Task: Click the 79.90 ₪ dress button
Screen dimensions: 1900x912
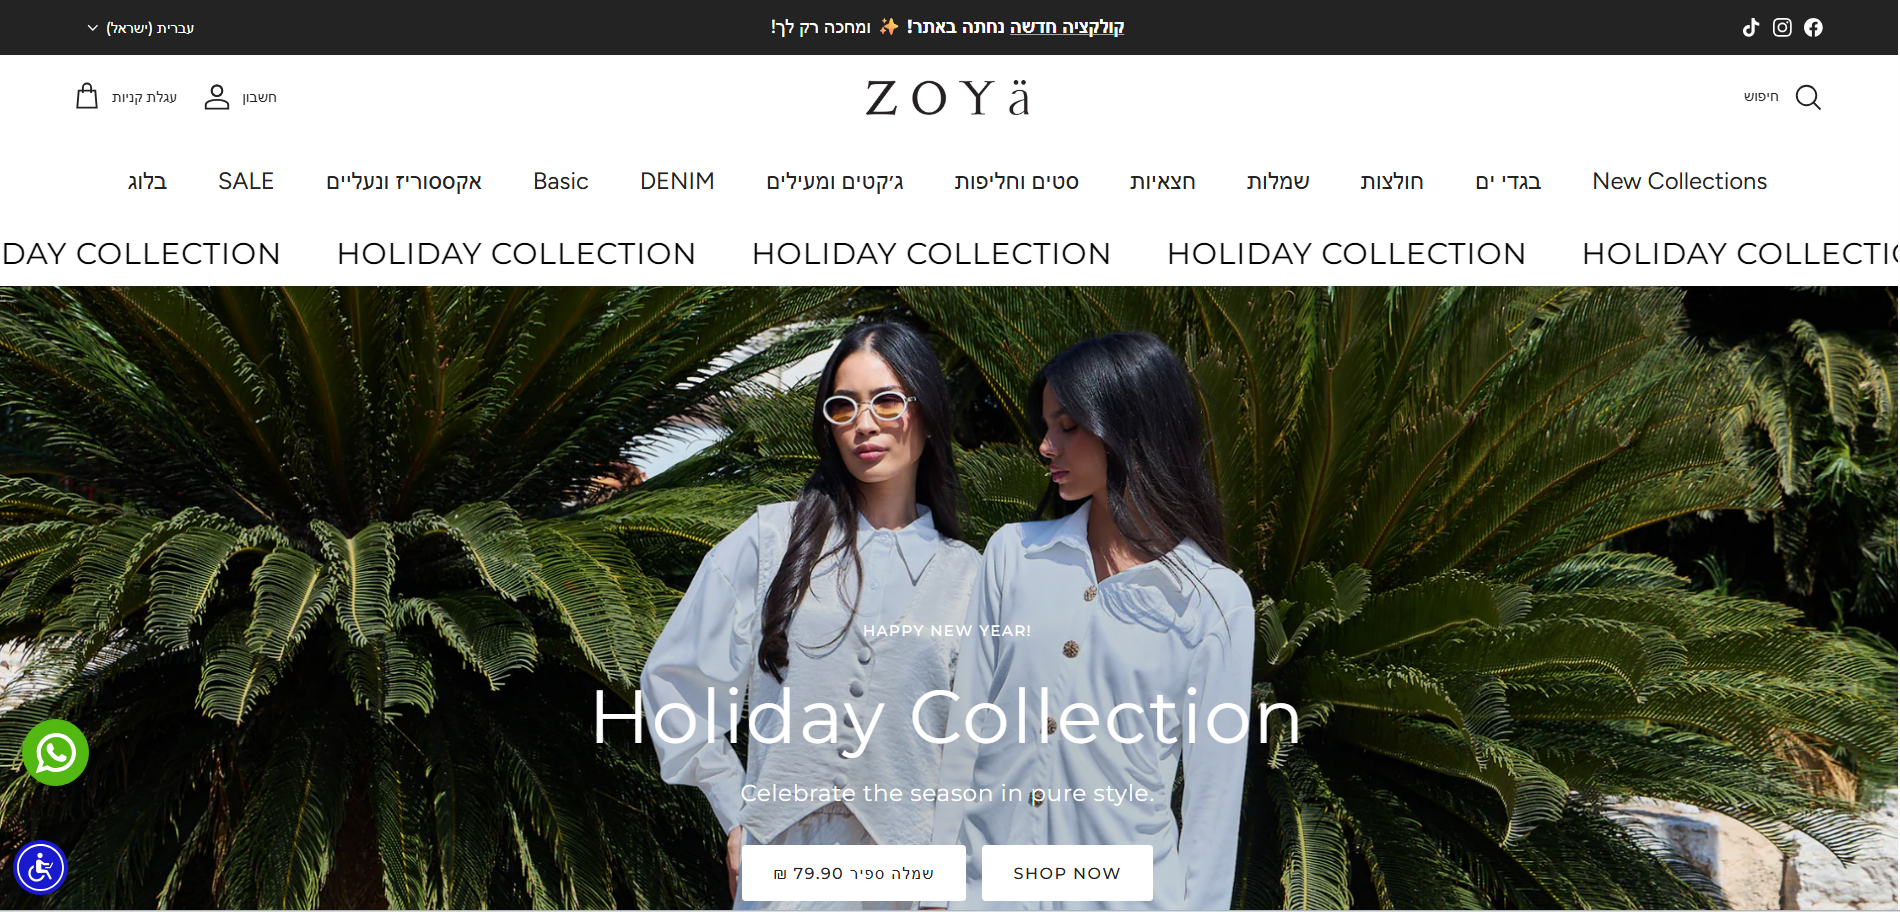Action: coord(854,873)
